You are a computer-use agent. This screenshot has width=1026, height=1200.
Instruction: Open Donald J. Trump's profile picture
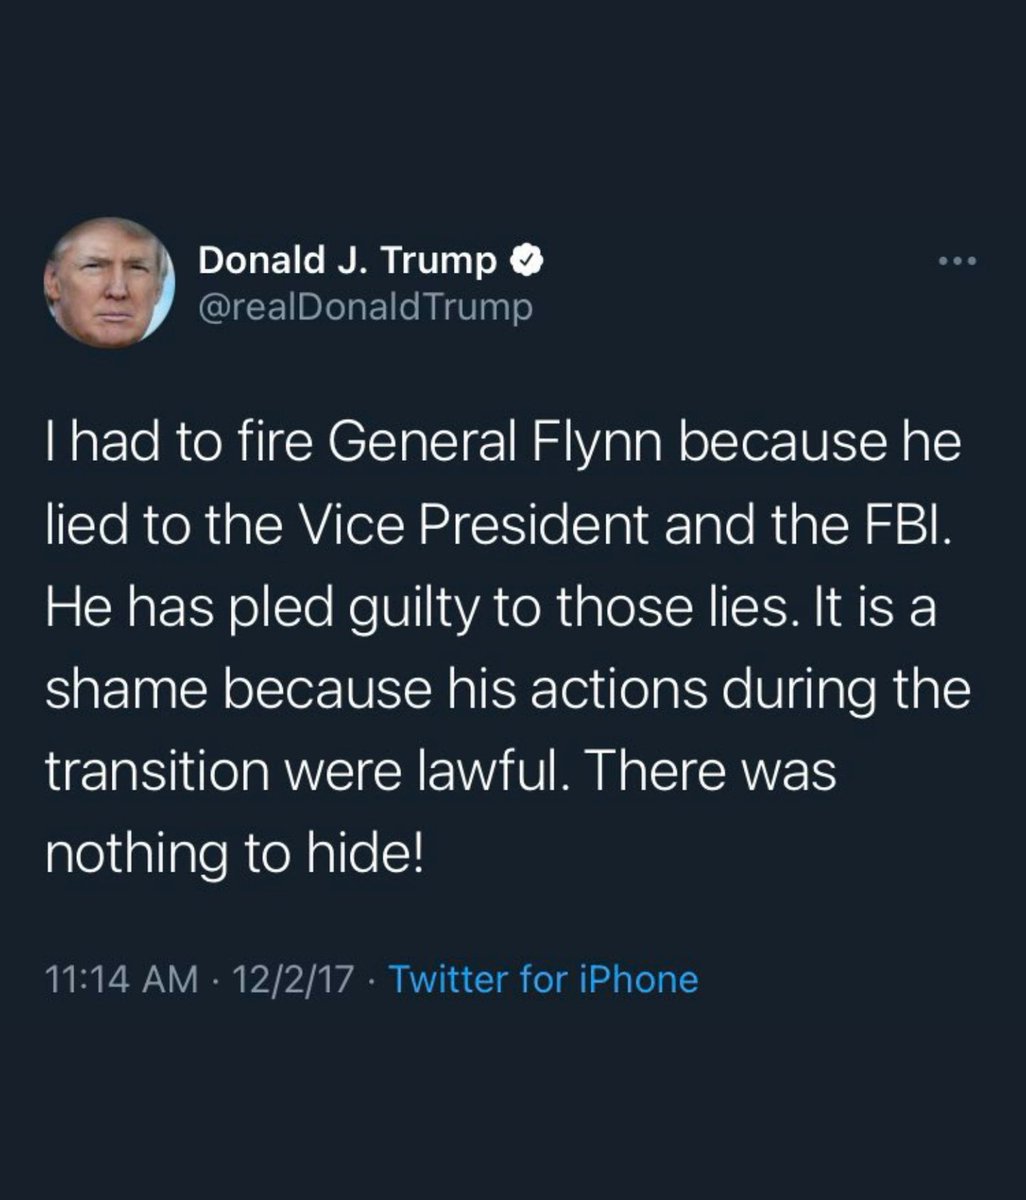click(110, 283)
